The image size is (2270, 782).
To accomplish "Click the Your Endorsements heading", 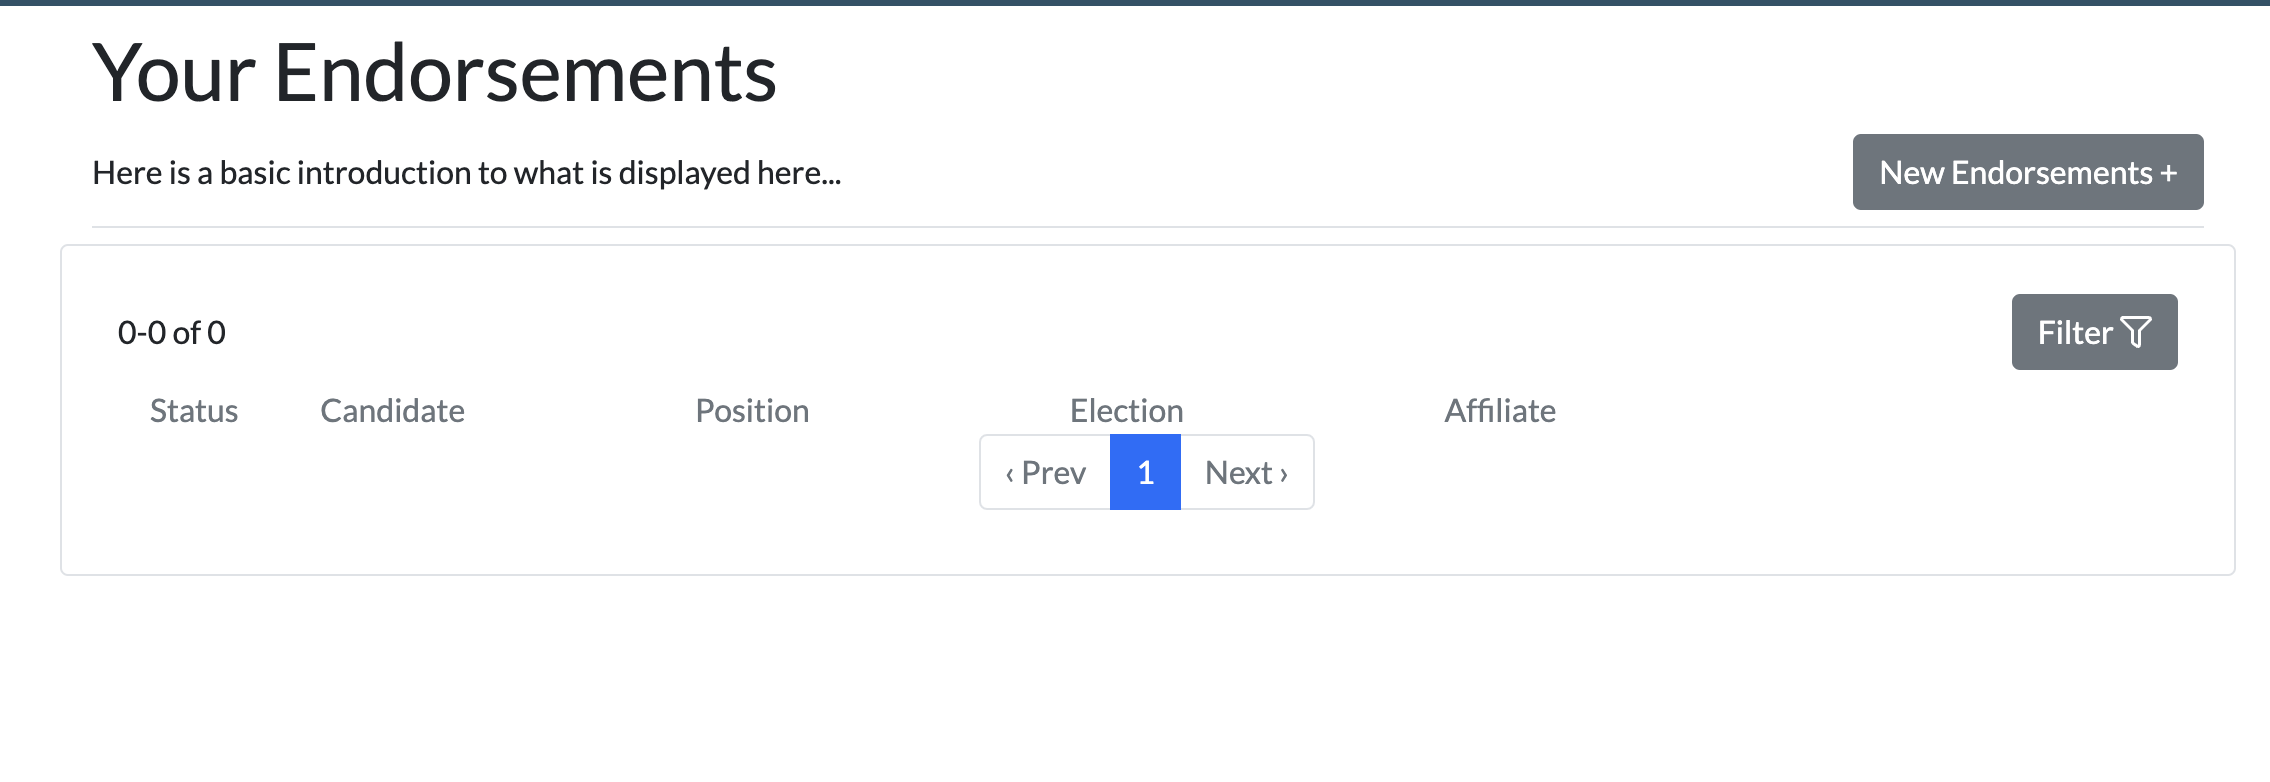I will point(434,73).
